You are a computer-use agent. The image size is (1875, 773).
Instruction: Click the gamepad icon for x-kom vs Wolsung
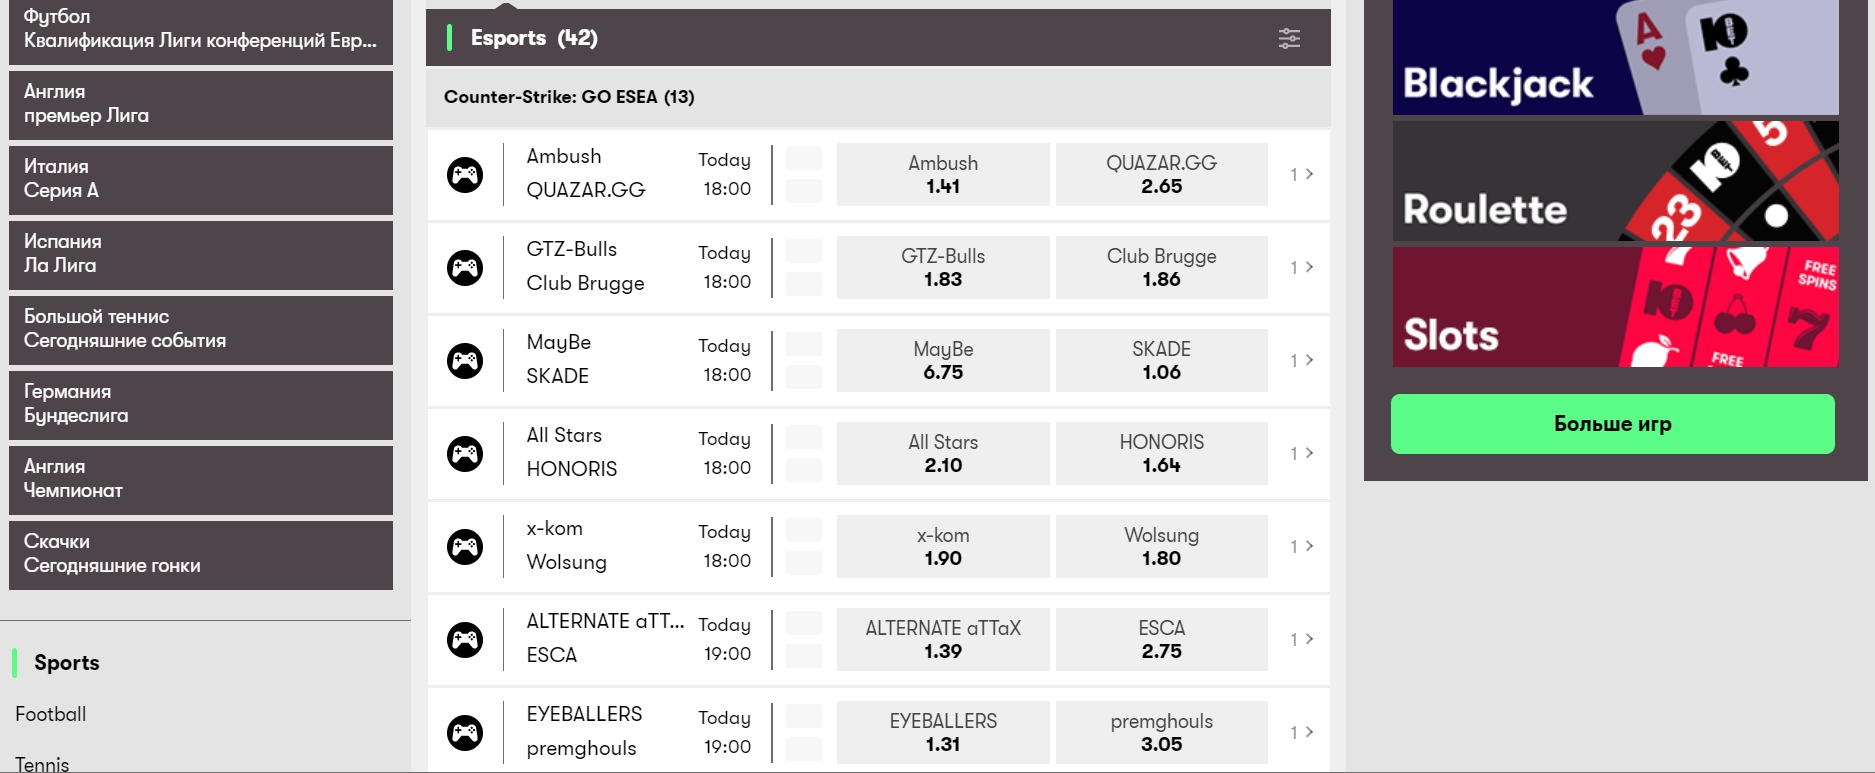click(x=465, y=547)
